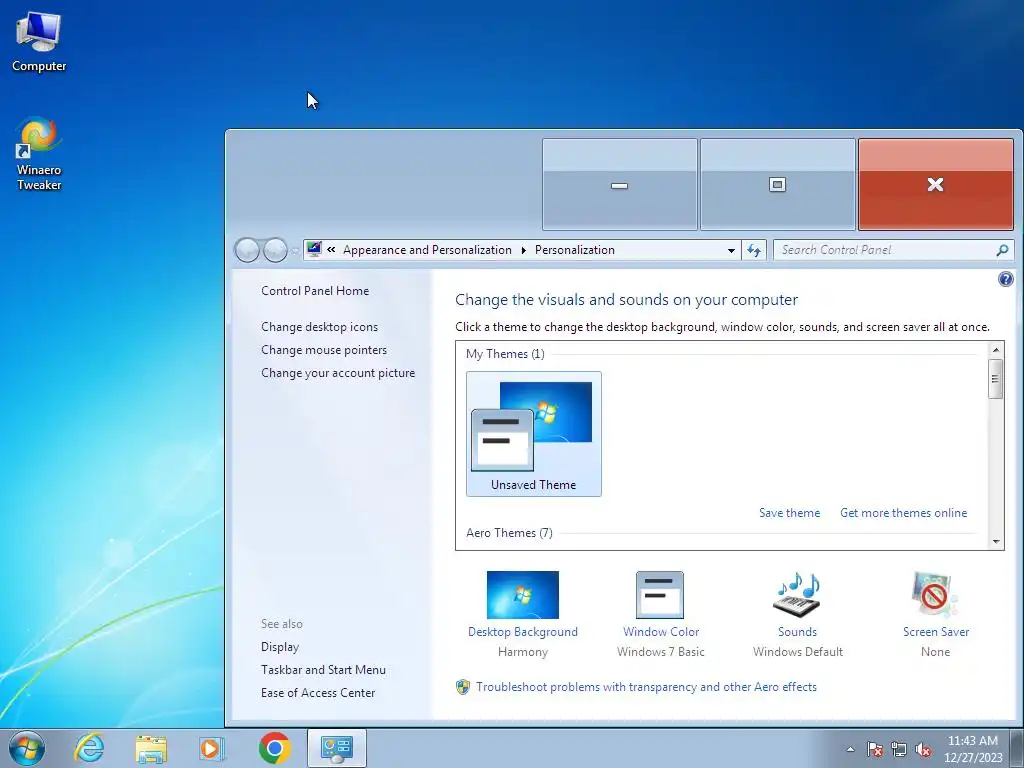The width and height of the screenshot is (1024, 768).
Task: Launch Windows Media Player from the taskbar
Action: pos(212,748)
